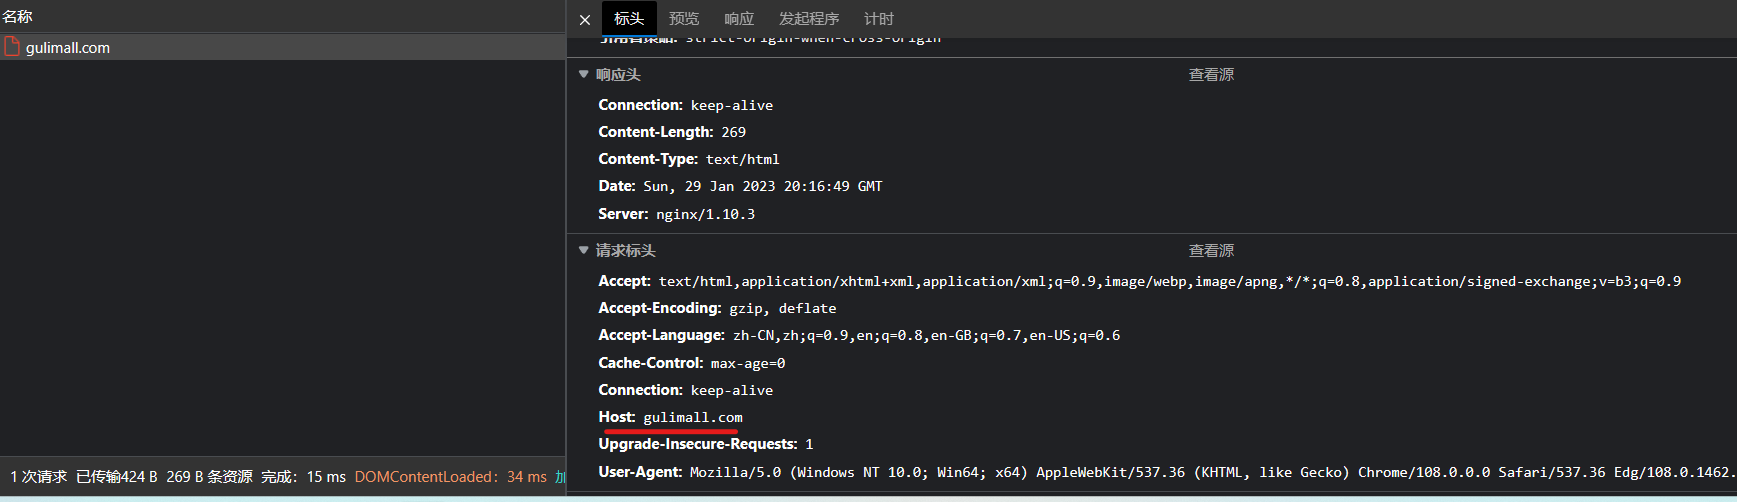Click the Content-Type value text/html

[743, 160]
